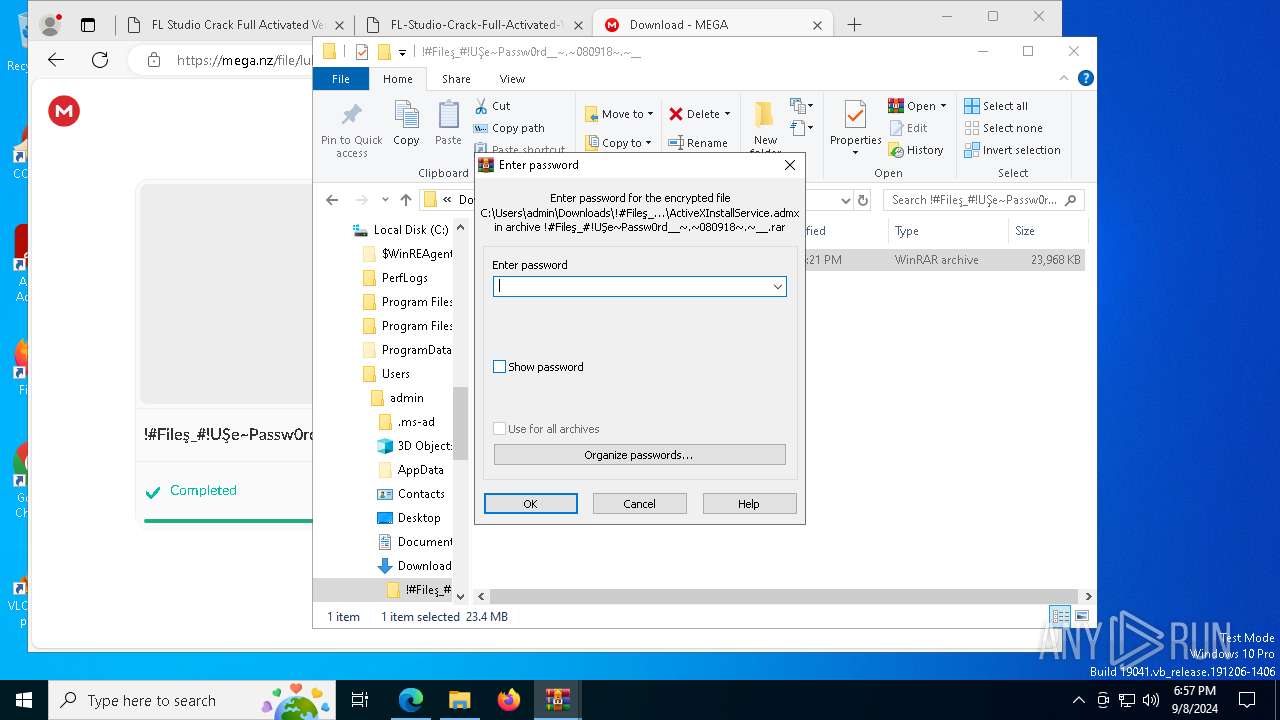Screen dimensions: 1280x720
Task: Select Desktop in navigation tree
Action: point(408,518)
